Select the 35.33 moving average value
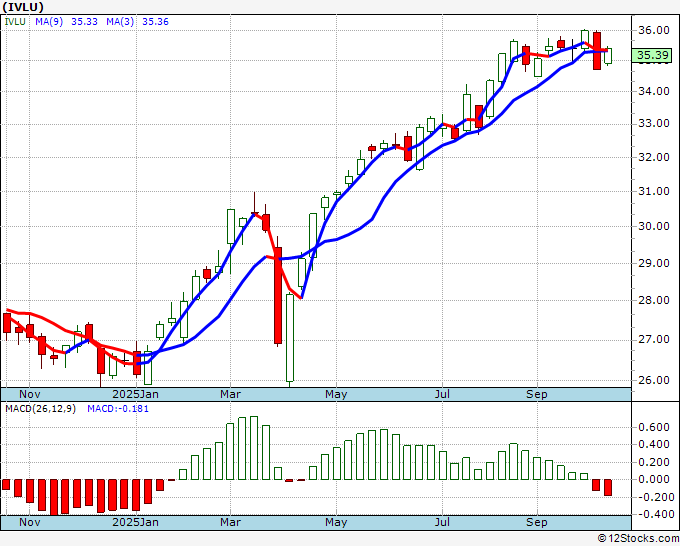680x546 pixels. [84, 22]
